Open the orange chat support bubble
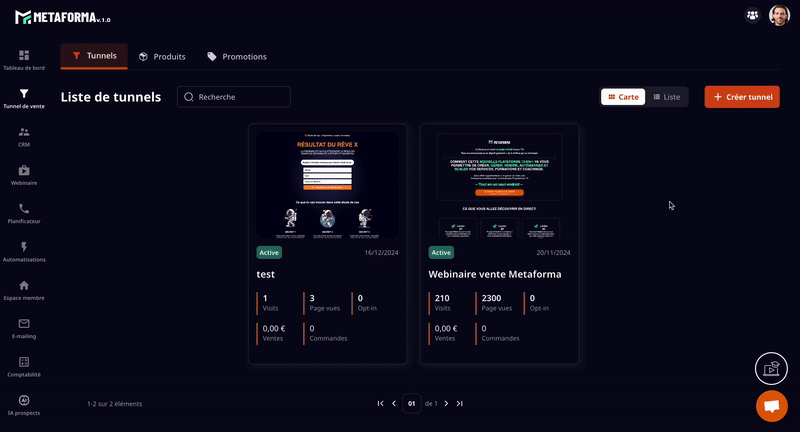800x432 pixels. [771, 406]
